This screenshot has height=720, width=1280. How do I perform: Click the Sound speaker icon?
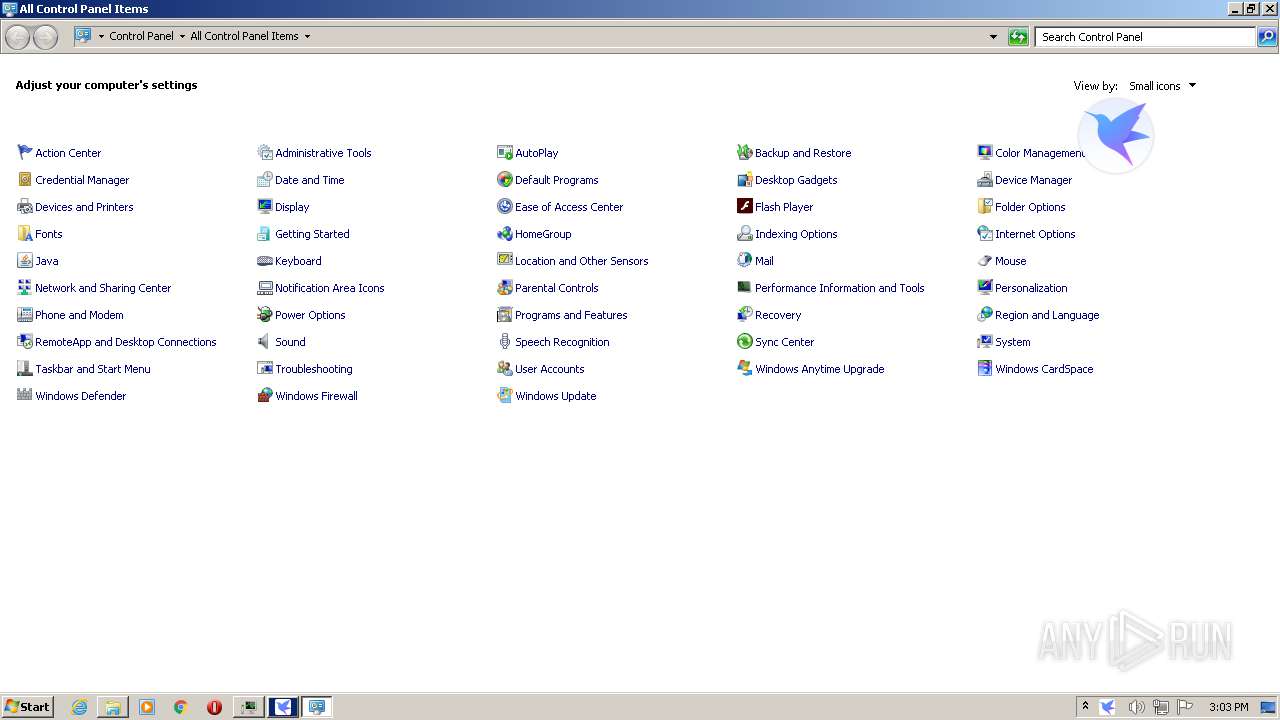click(x=265, y=342)
